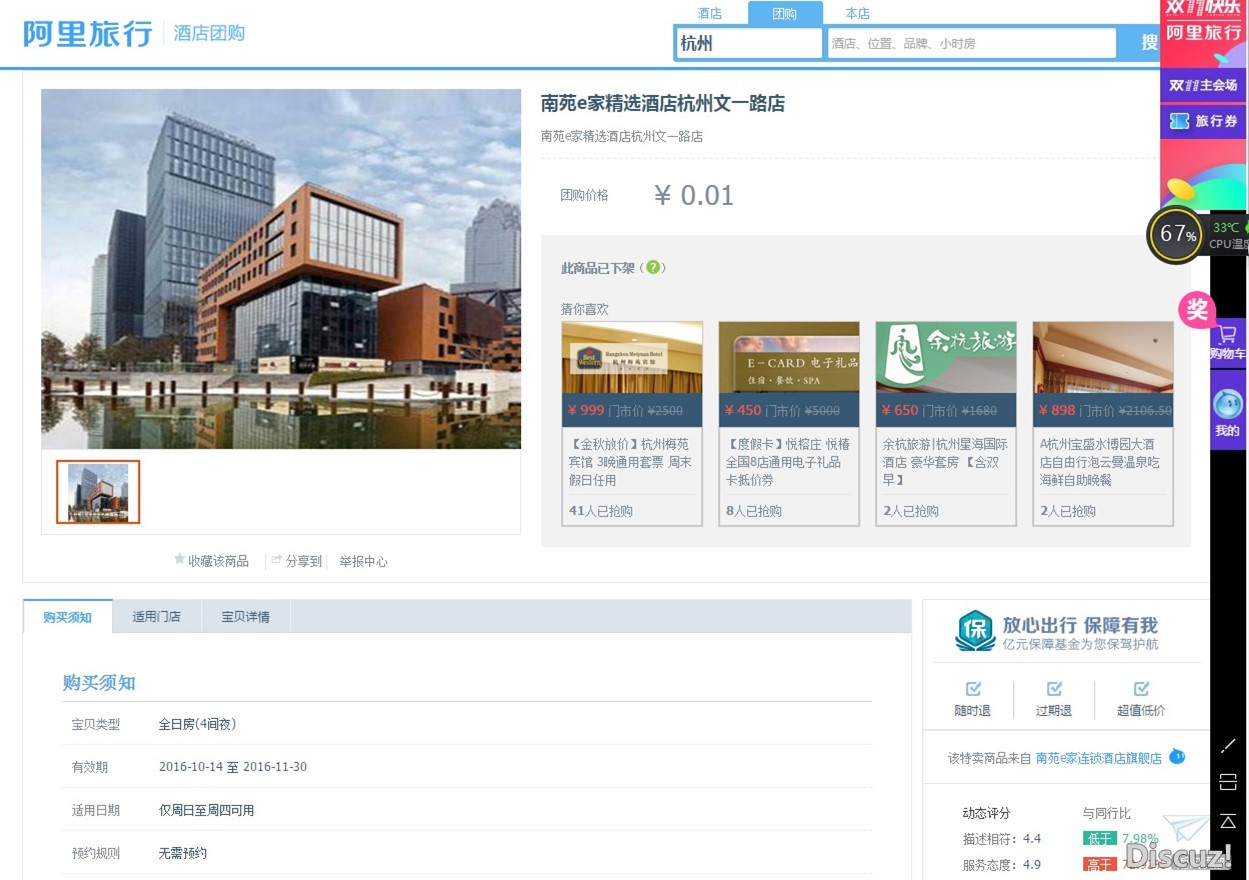Open the 适用门店 tab
This screenshot has height=880, width=1249.
pos(157,617)
